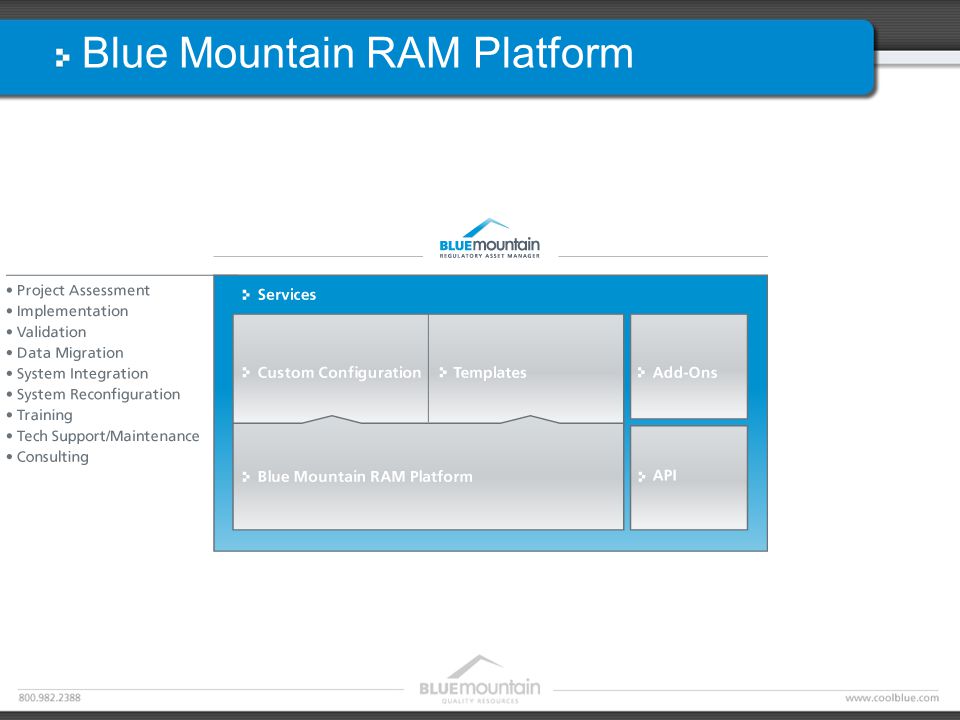
Task: Click the Blue Mountain RAM Platform block label
Action: pyautogui.click(x=365, y=476)
